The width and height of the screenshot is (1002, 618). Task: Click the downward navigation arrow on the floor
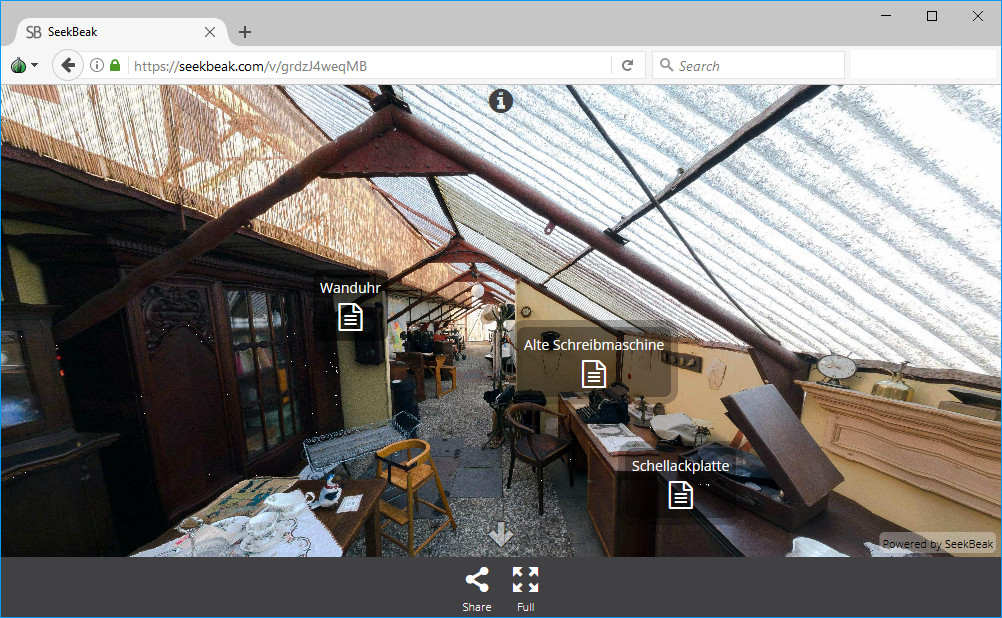point(501,534)
